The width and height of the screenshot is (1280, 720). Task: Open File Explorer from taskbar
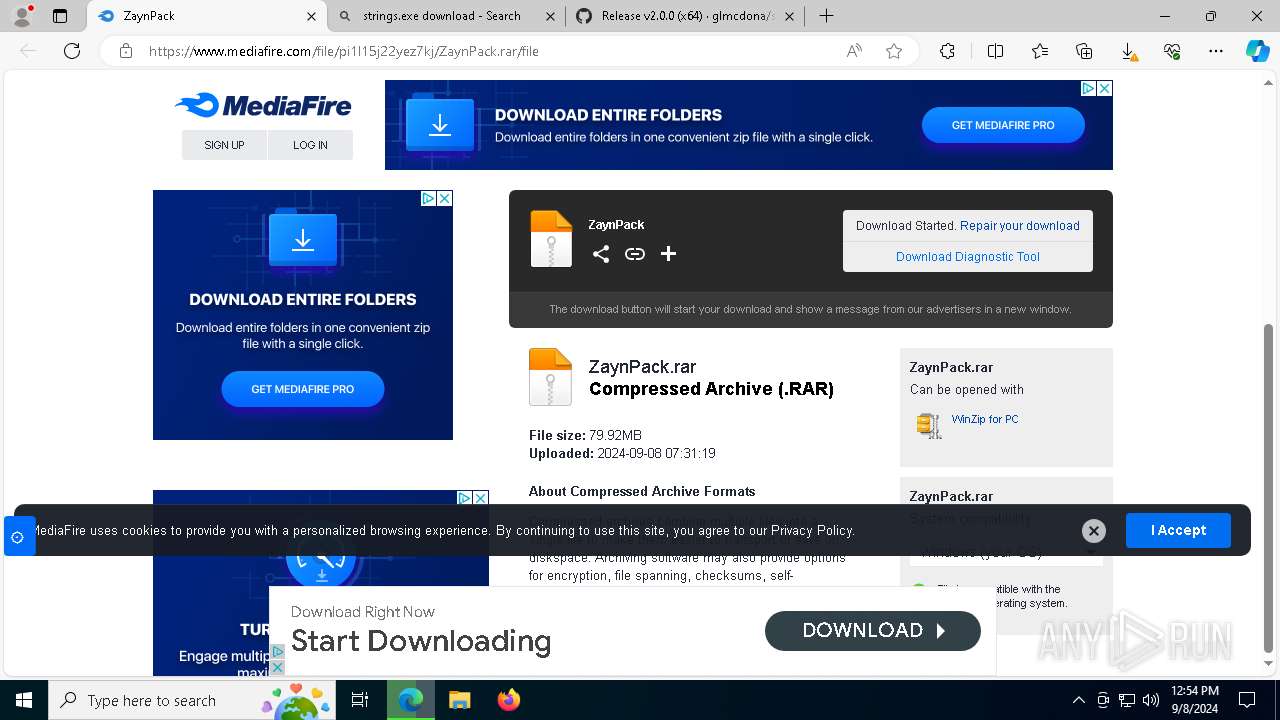click(459, 700)
